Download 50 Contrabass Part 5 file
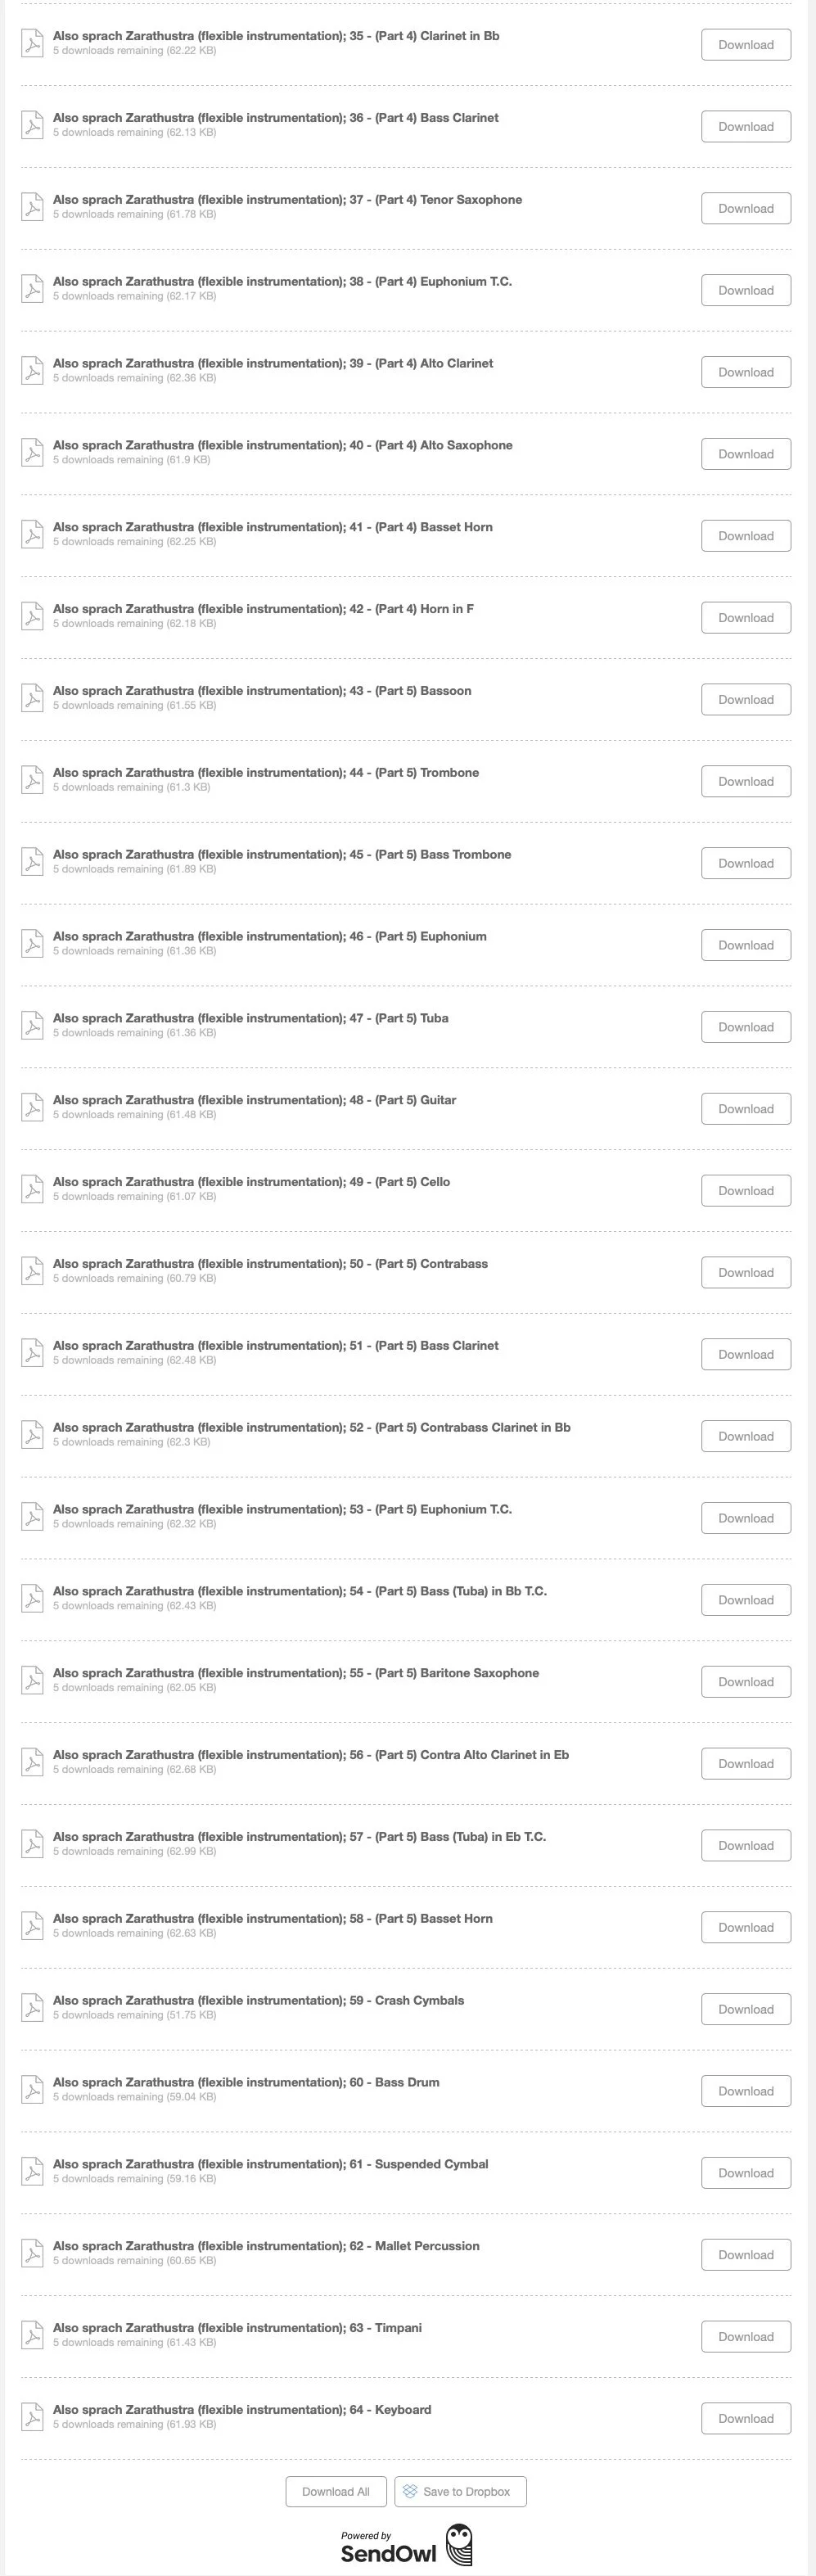Image resolution: width=816 pixels, height=2576 pixels. tap(746, 1273)
